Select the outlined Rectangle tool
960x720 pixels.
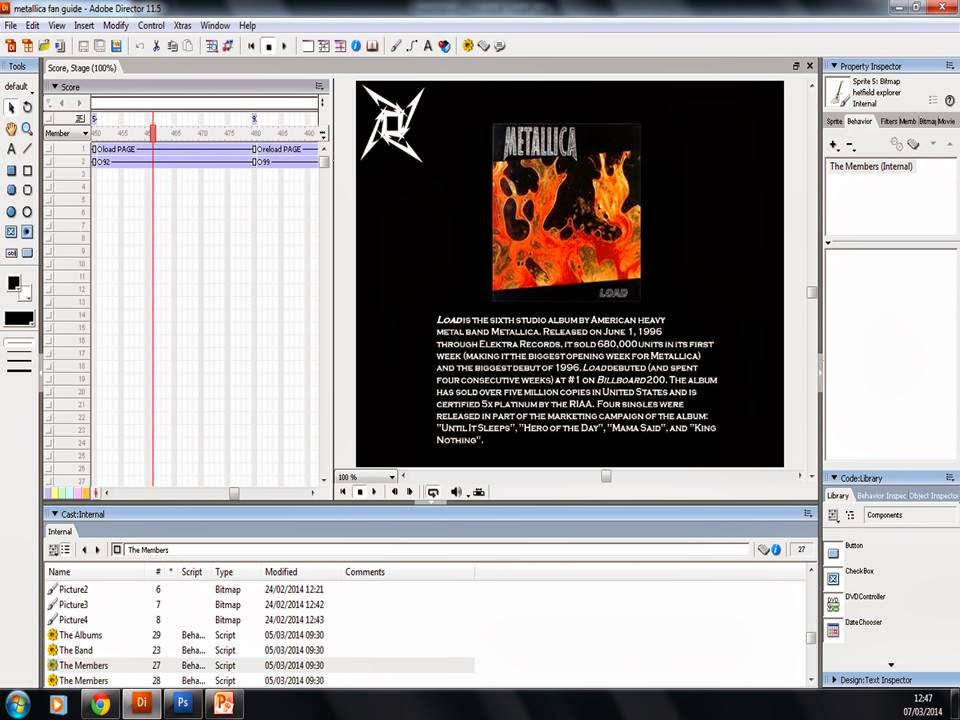(x=28, y=170)
